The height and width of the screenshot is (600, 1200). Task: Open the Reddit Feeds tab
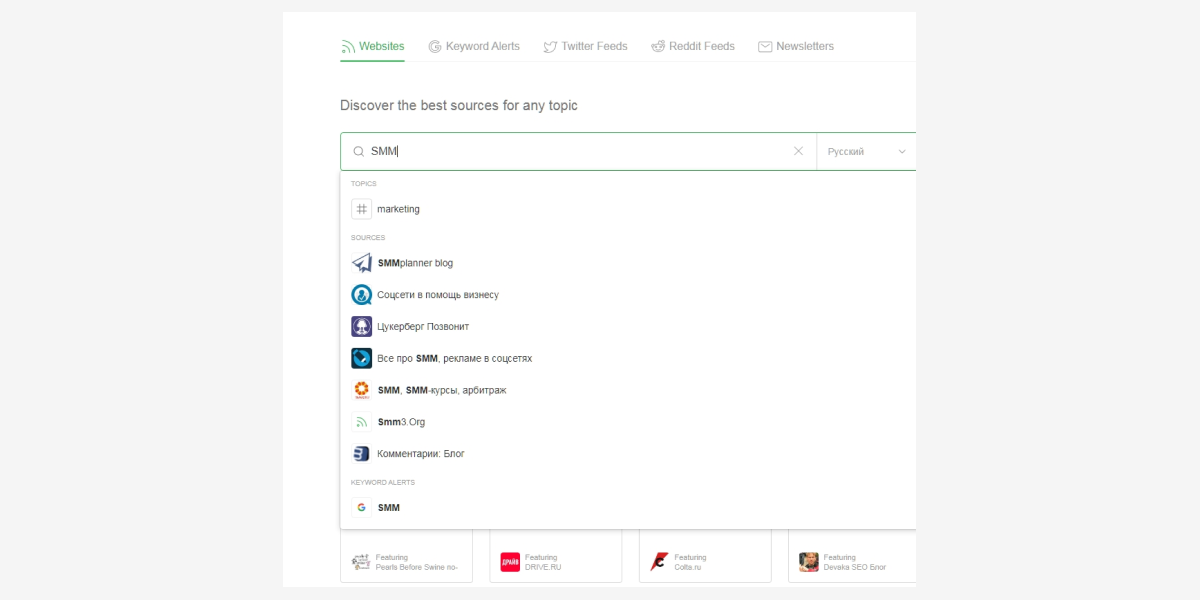(692, 46)
